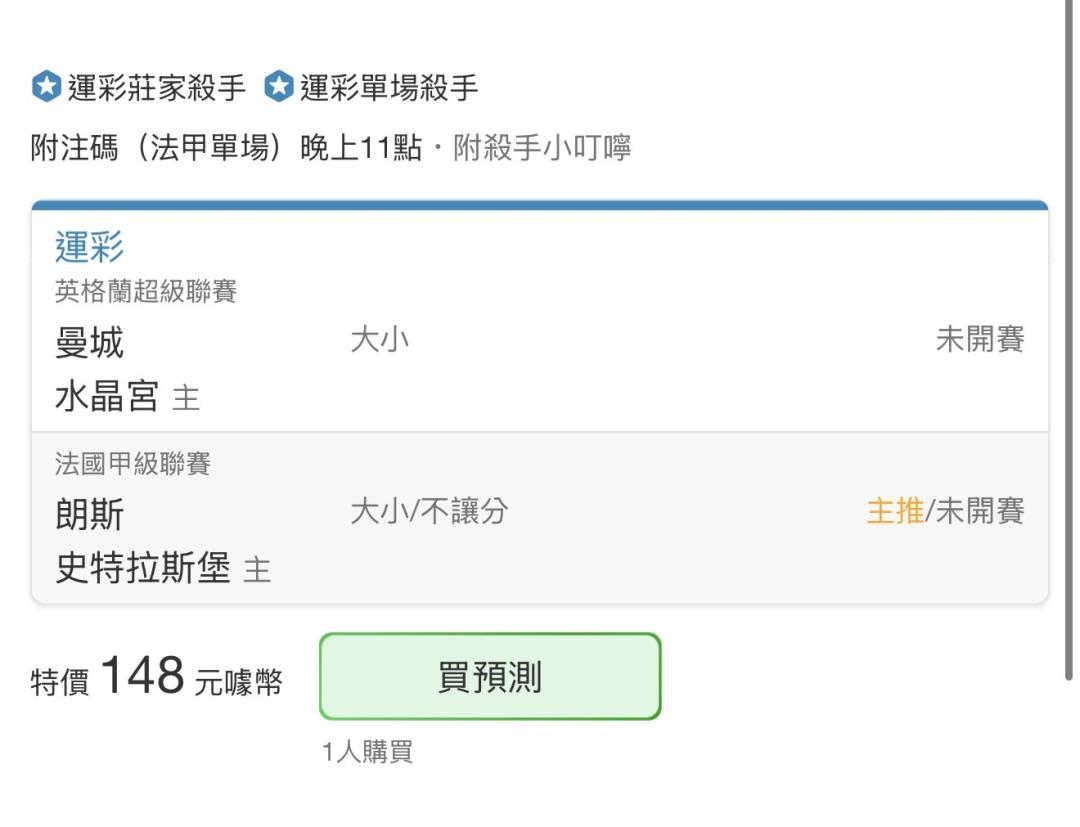Image resolution: width=1080 pixels, height=827 pixels.
Task: Click the 買預測 button
Action: click(490, 676)
